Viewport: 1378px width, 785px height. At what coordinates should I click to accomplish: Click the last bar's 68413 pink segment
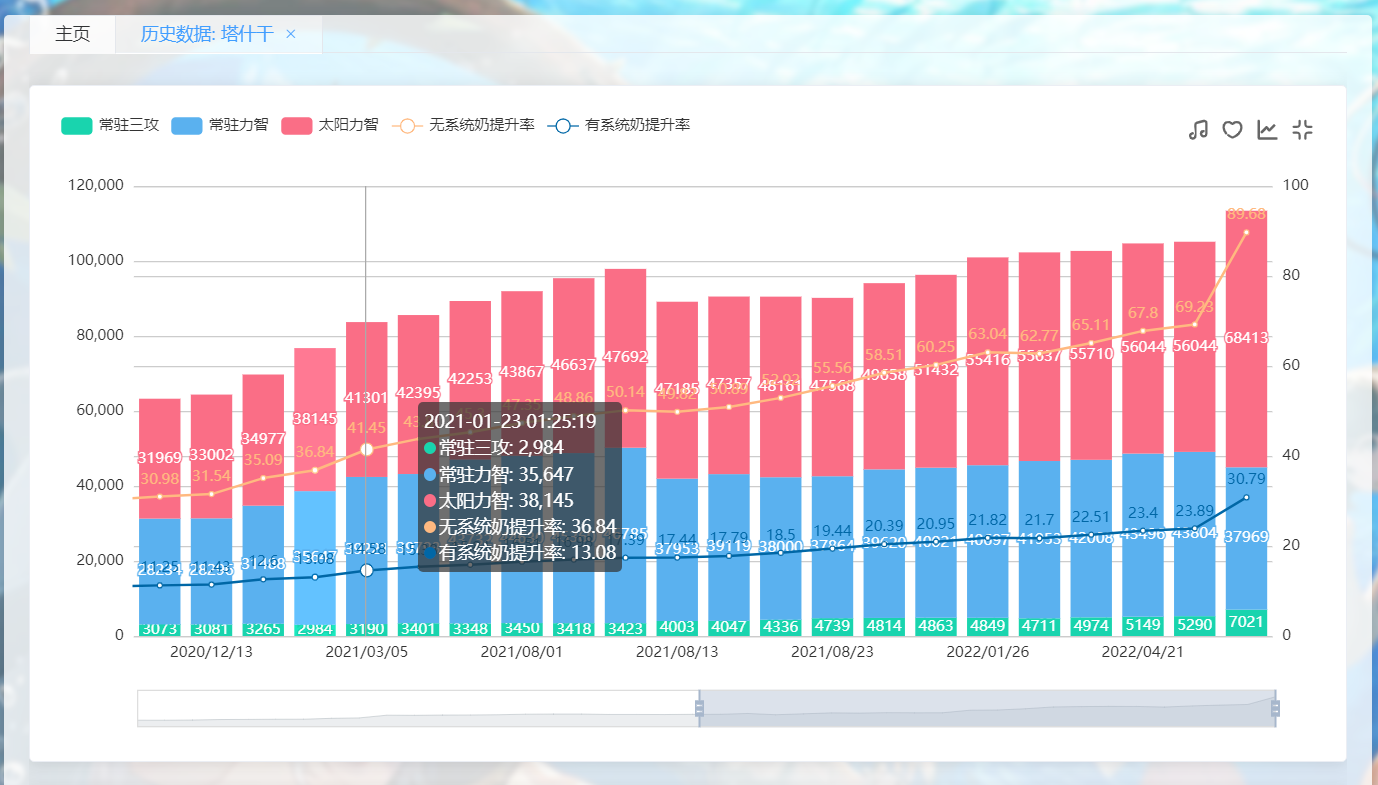pos(1246,339)
